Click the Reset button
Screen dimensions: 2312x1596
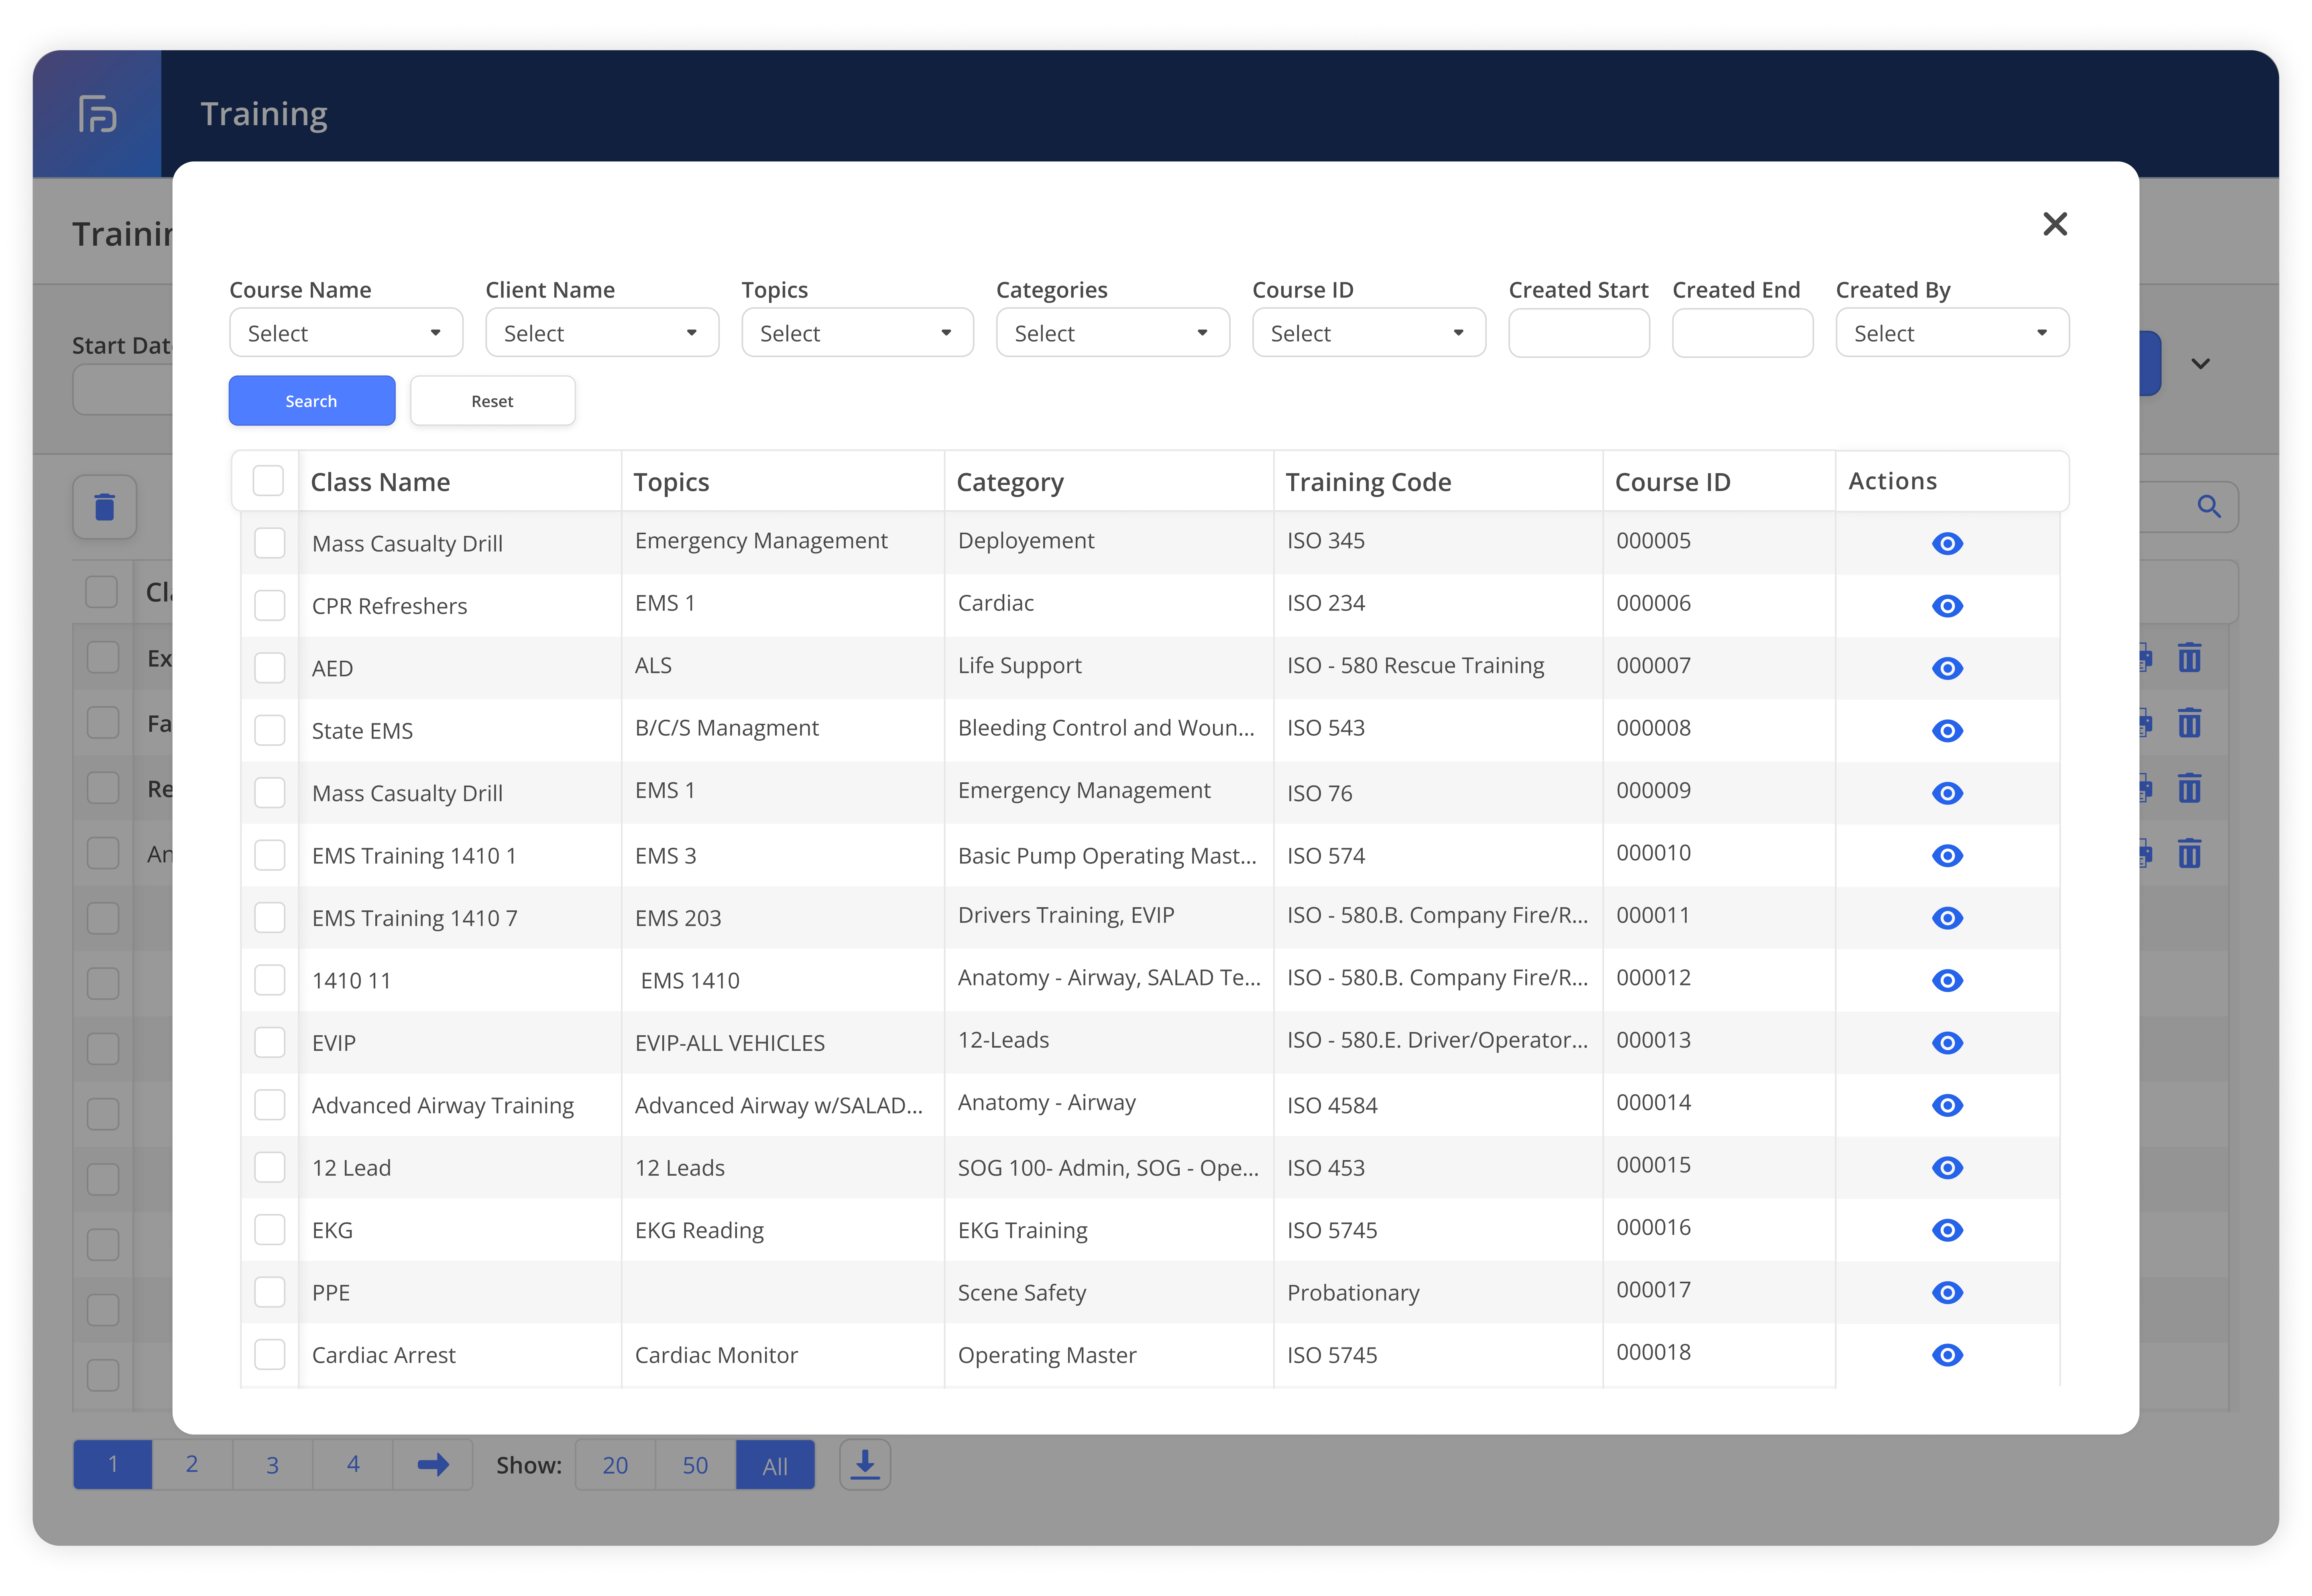[492, 401]
